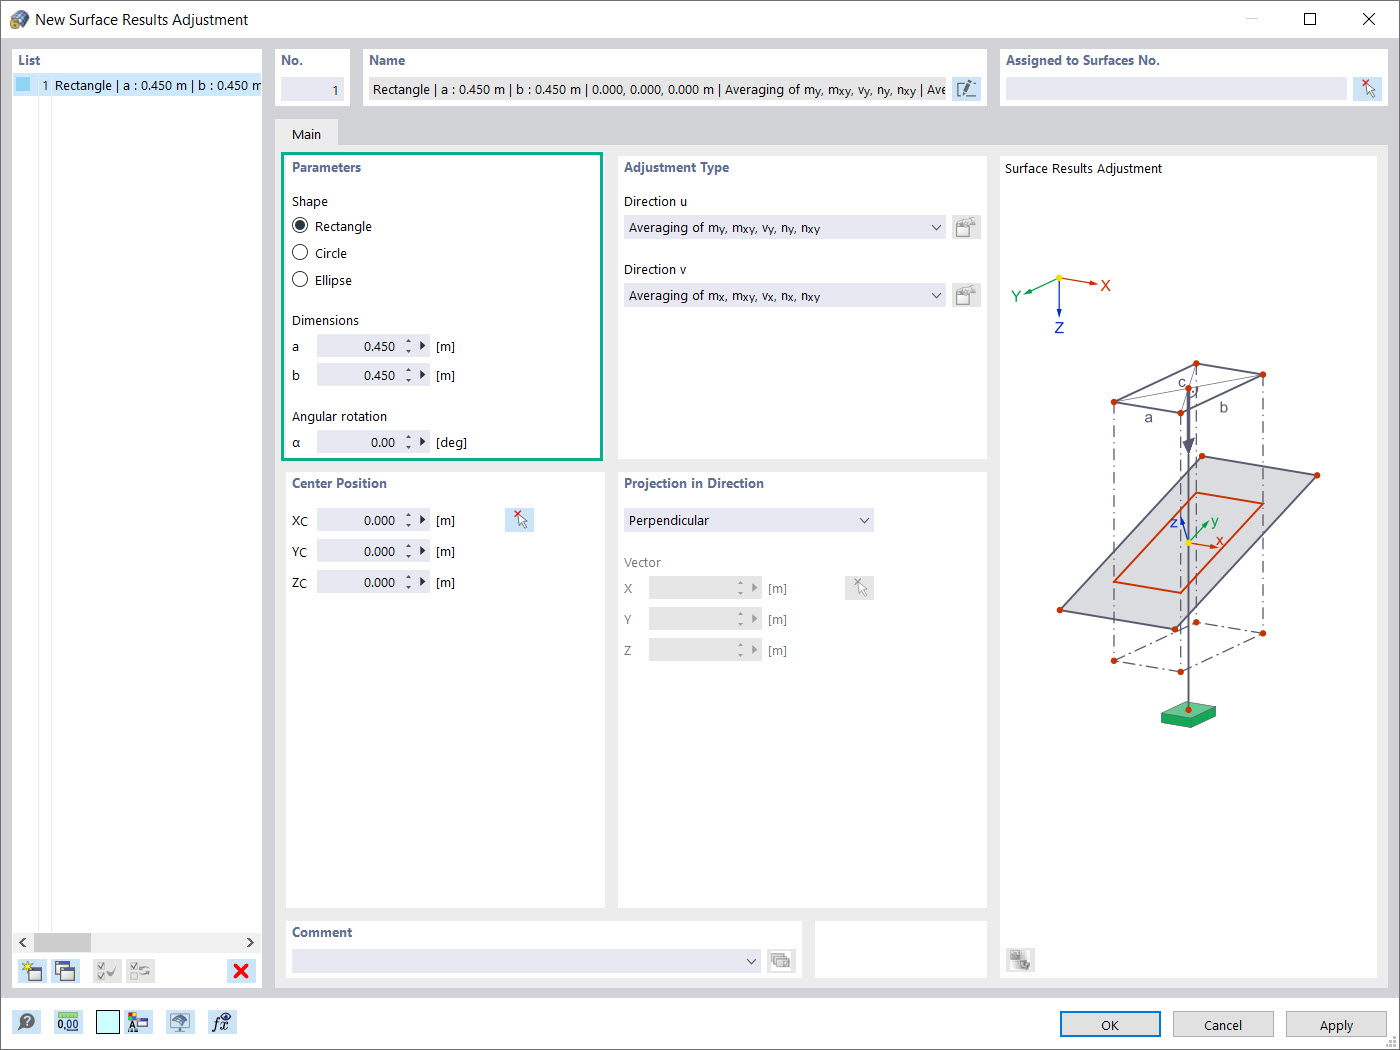Click the dimension b value field

[x=359, y=375]
